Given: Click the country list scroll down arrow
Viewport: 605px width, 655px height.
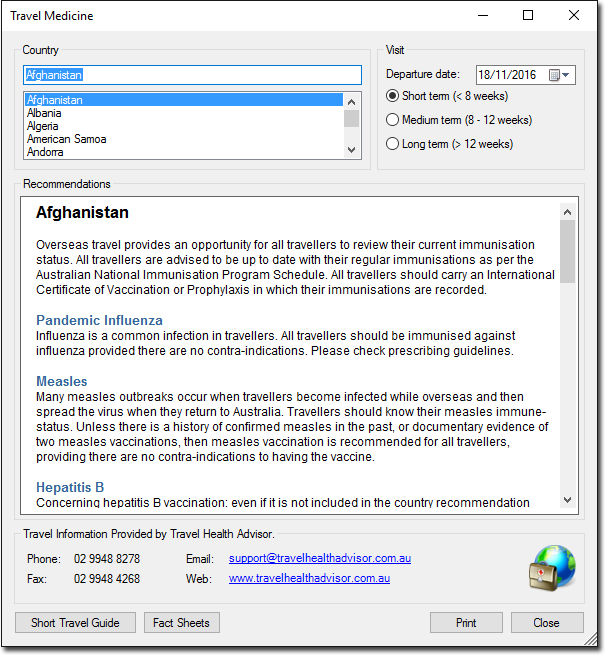Looking at the screenshot, I should point(351,150).
